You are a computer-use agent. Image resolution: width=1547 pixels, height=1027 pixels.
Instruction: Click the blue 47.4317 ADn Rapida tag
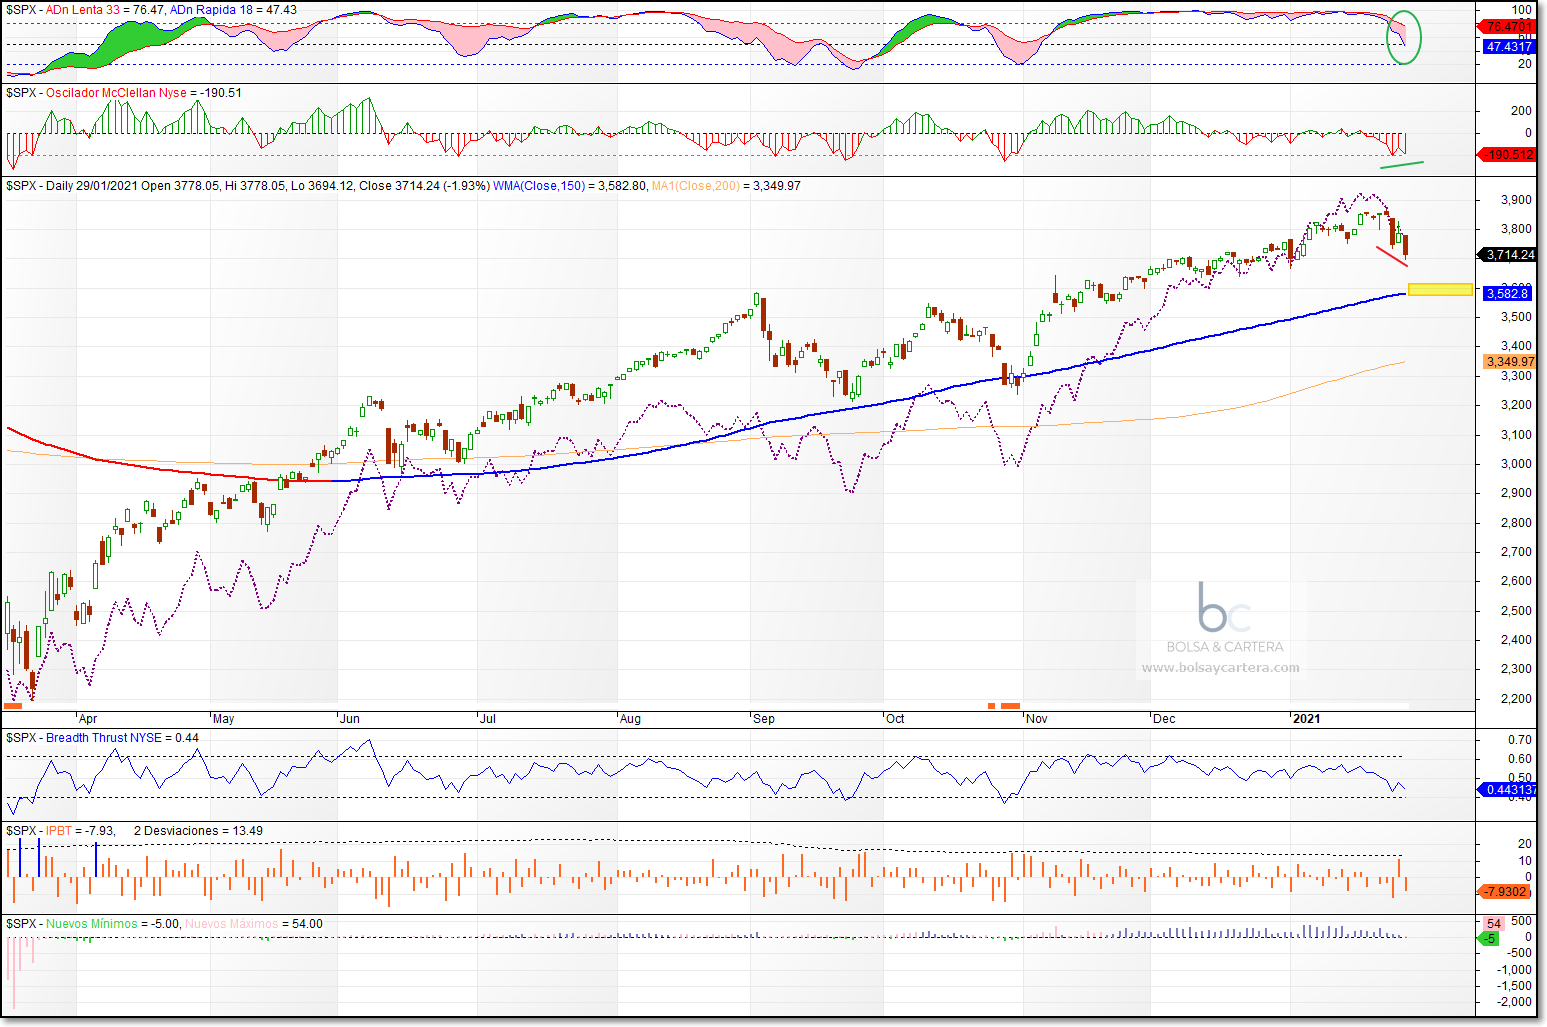(x=1508, y=47)
